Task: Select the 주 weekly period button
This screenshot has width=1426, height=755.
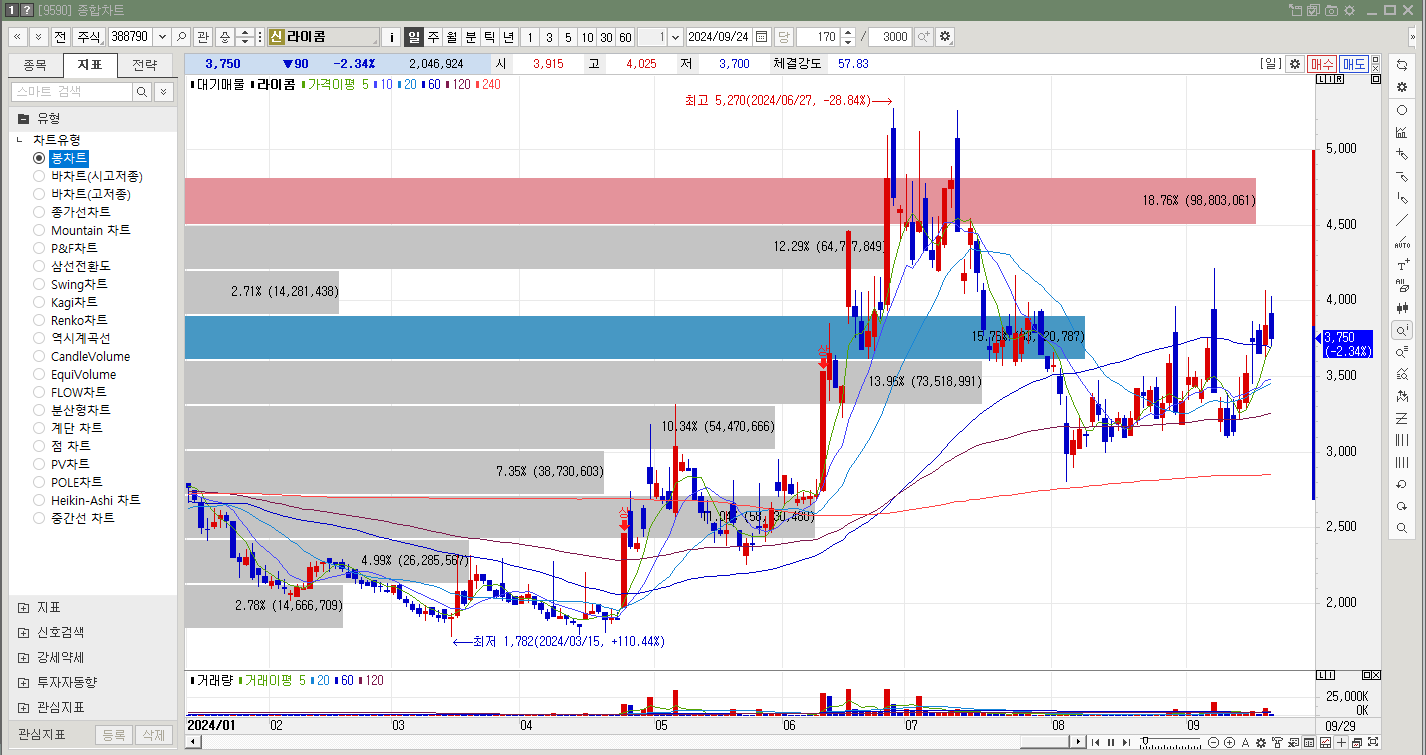Action: click(433, 36)
